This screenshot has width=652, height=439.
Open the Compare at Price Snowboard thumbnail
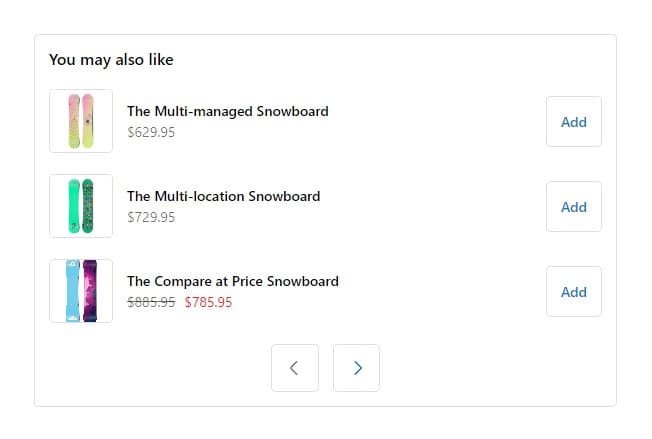pos(81,291)
